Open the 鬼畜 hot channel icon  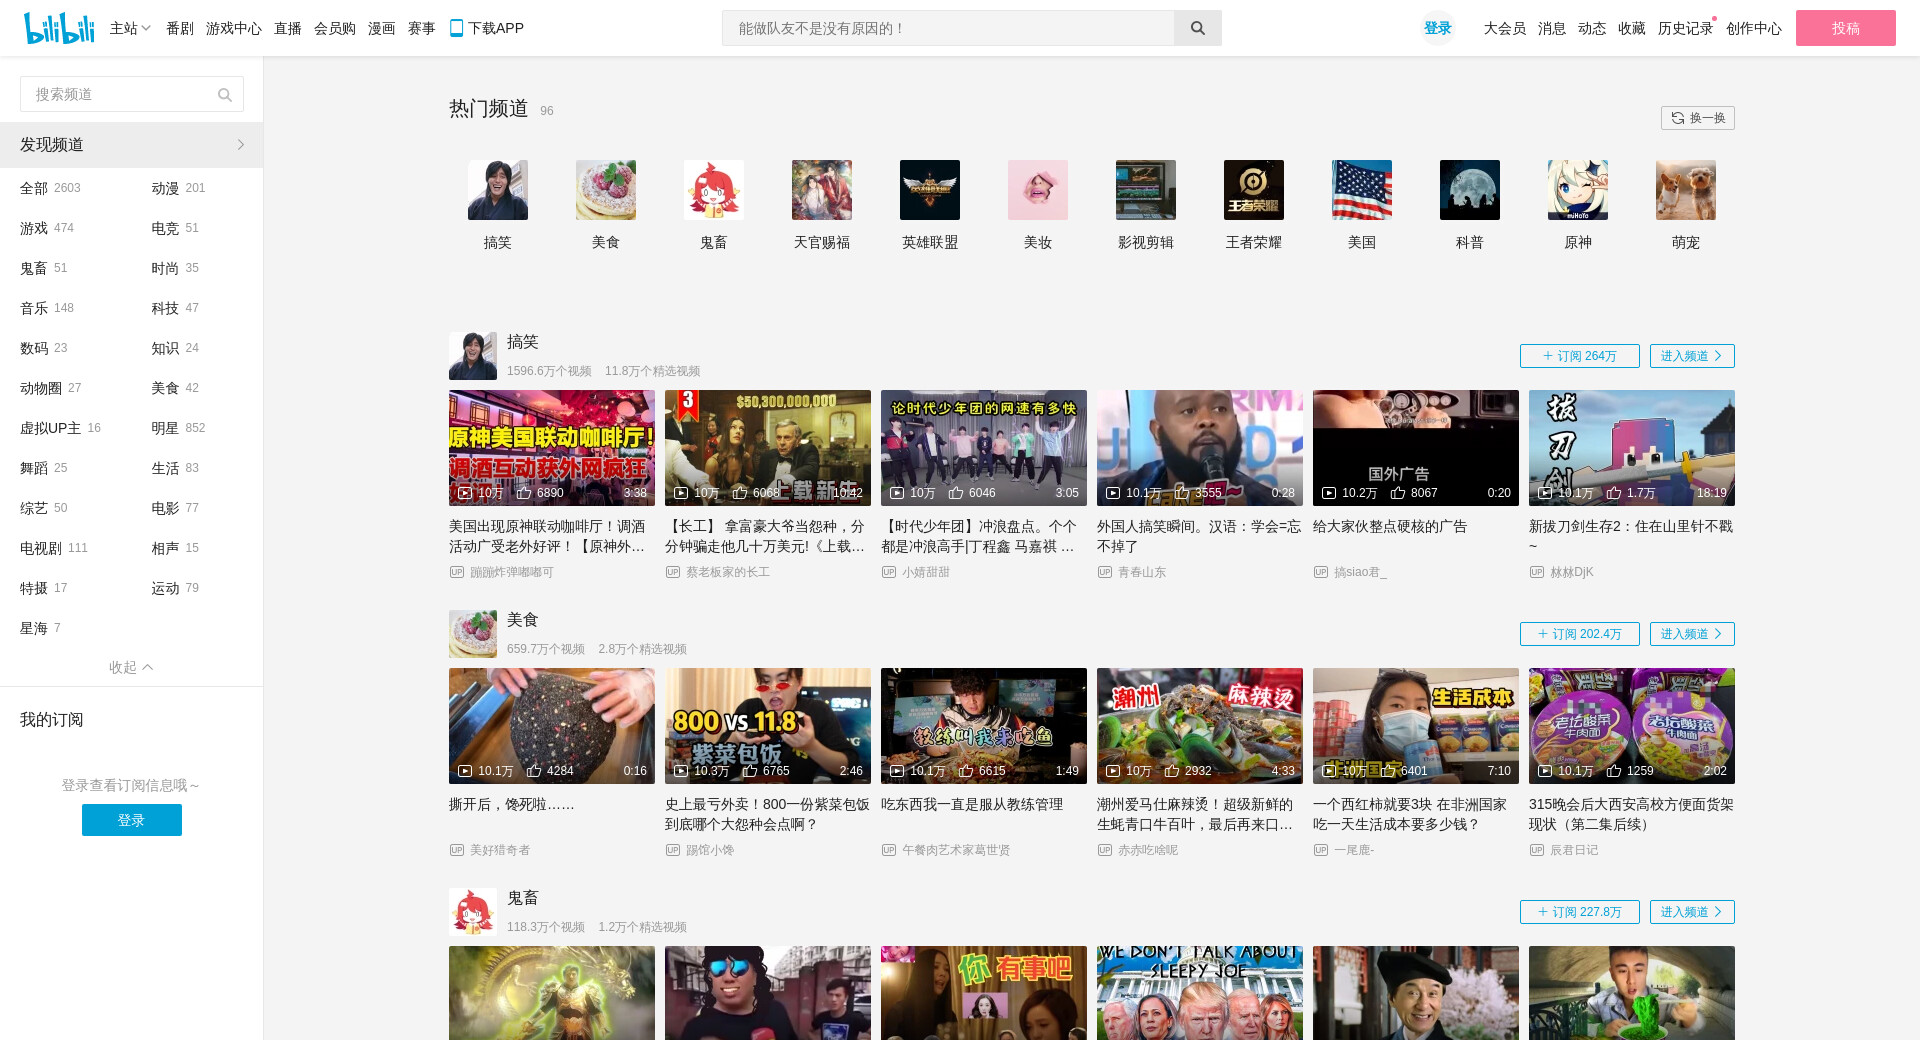coord(713,190)
